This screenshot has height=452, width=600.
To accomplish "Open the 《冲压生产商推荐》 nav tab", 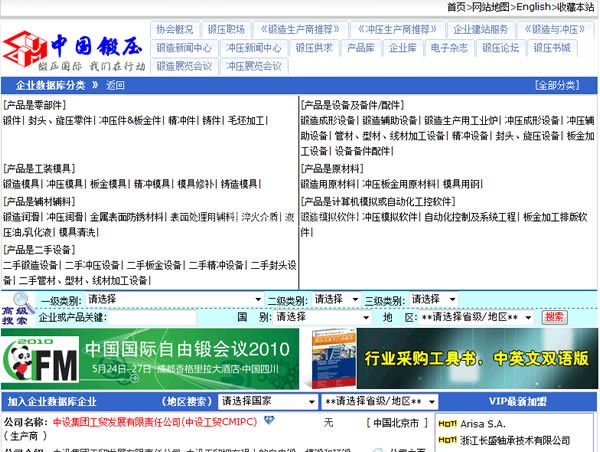I will click(397, 29).
